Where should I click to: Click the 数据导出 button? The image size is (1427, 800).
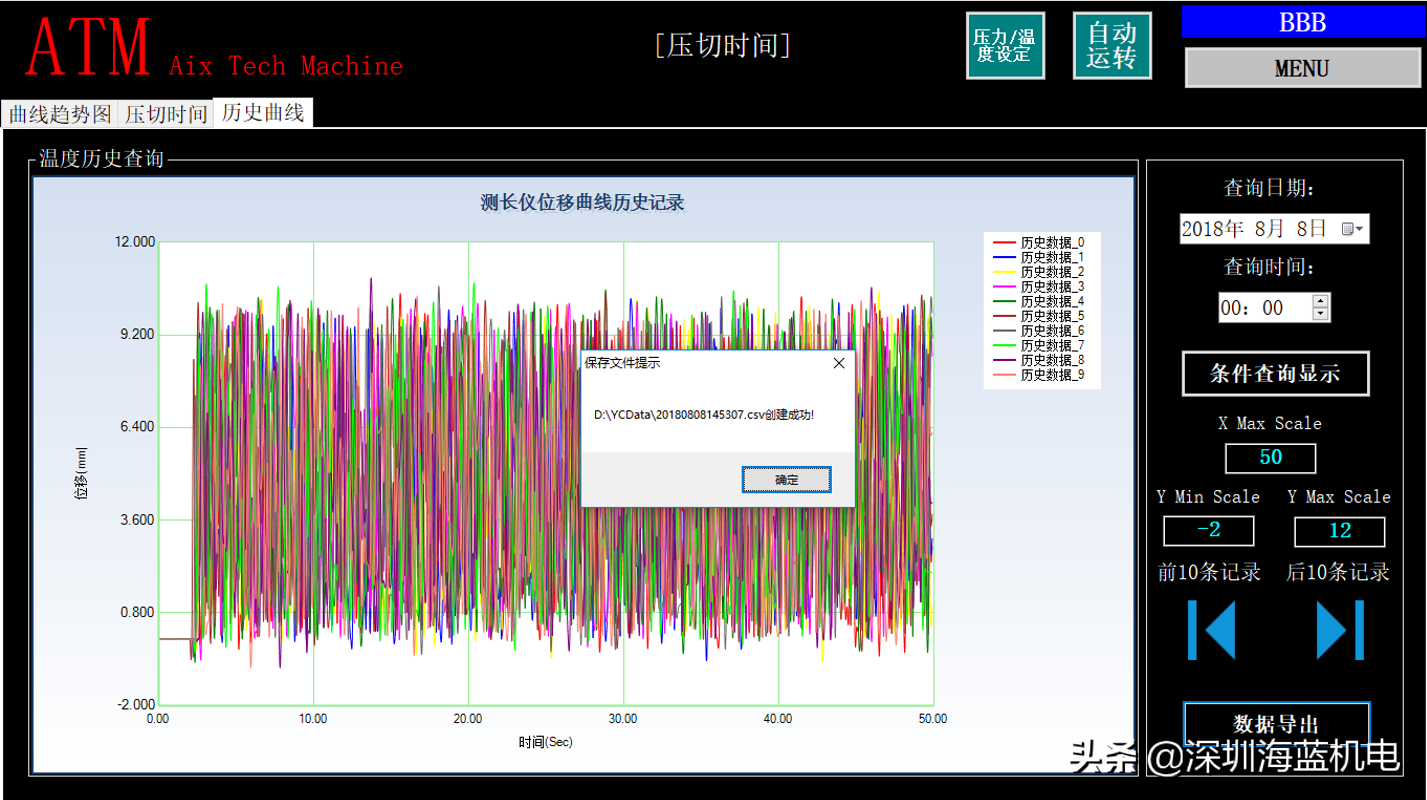[1276, 724]
